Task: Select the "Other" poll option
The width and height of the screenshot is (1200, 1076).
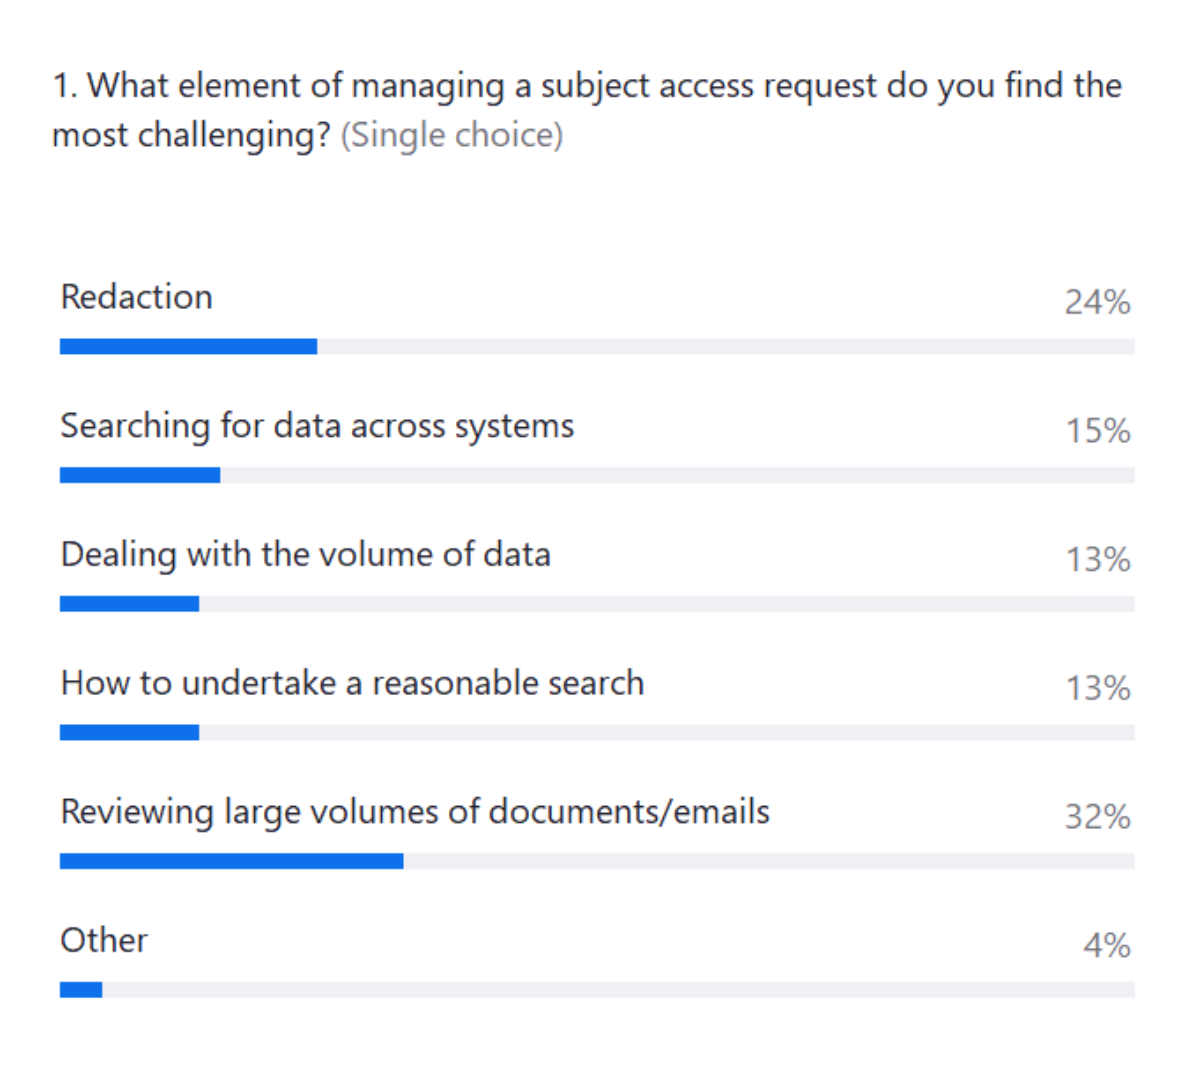Action: (x=104, y=941)
